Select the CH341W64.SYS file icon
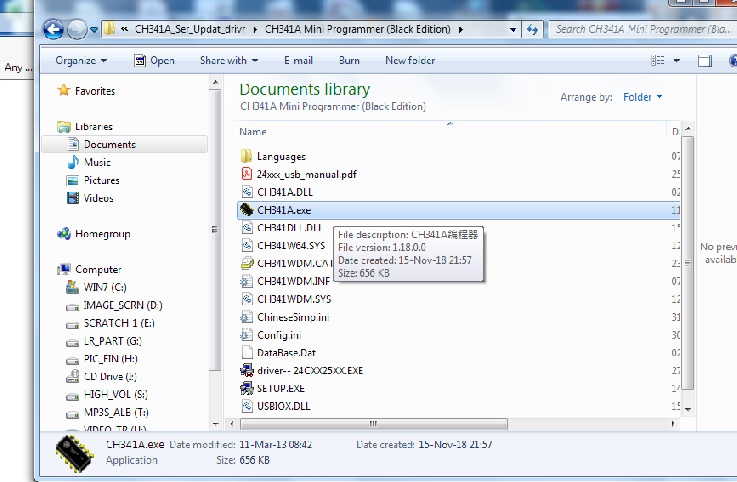 pyautogui.click(x=247, y=245)
